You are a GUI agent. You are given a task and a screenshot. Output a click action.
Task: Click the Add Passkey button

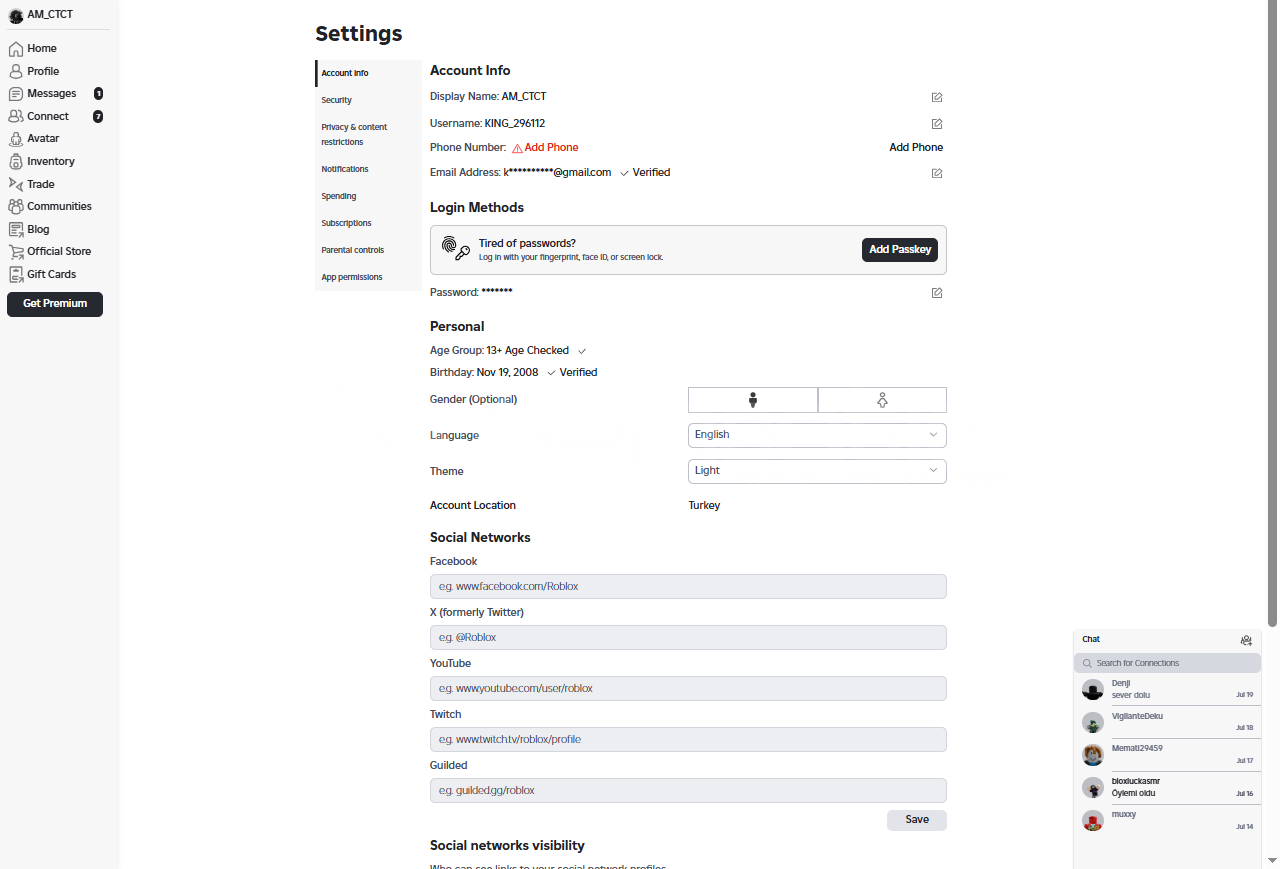coord(899,250)
